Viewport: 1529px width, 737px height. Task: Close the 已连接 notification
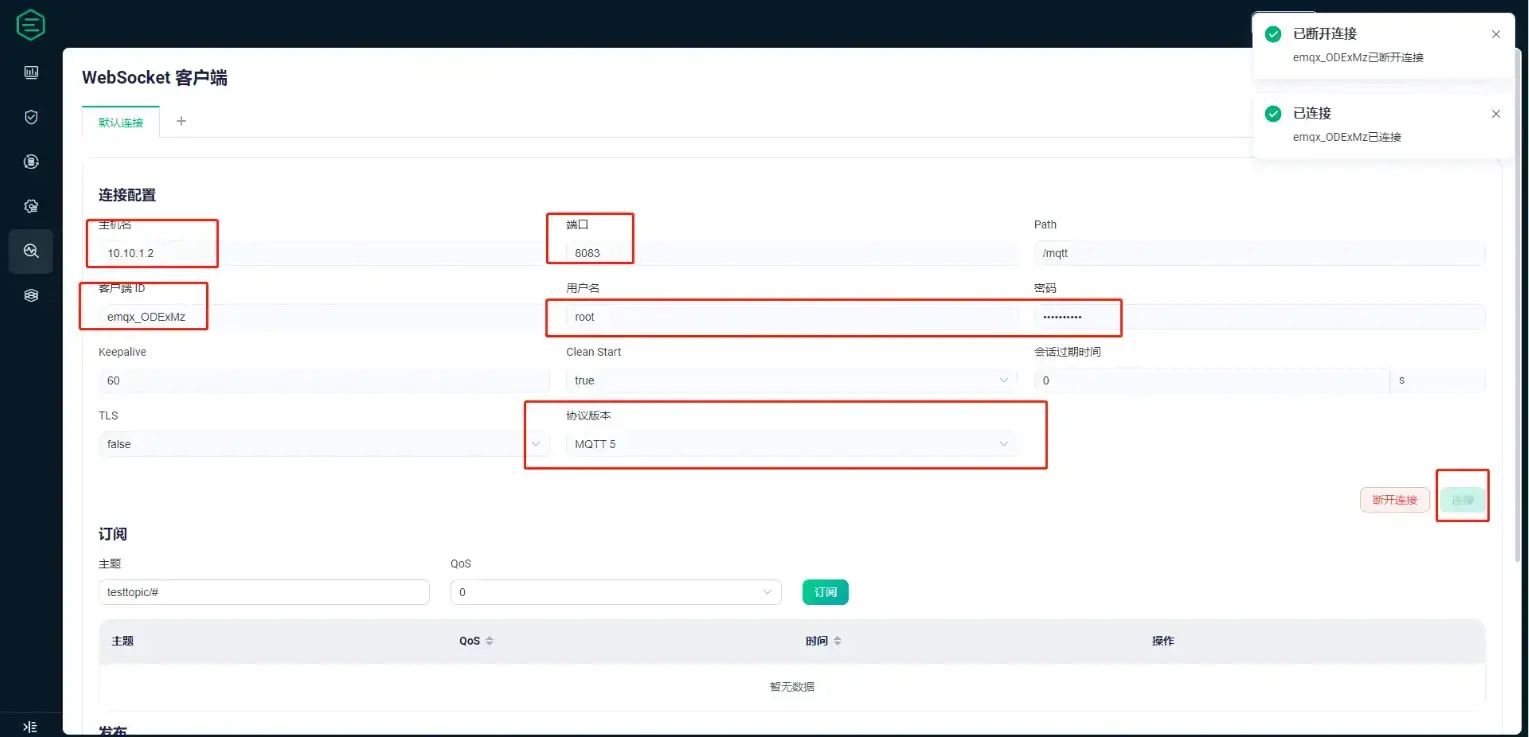1496,114
